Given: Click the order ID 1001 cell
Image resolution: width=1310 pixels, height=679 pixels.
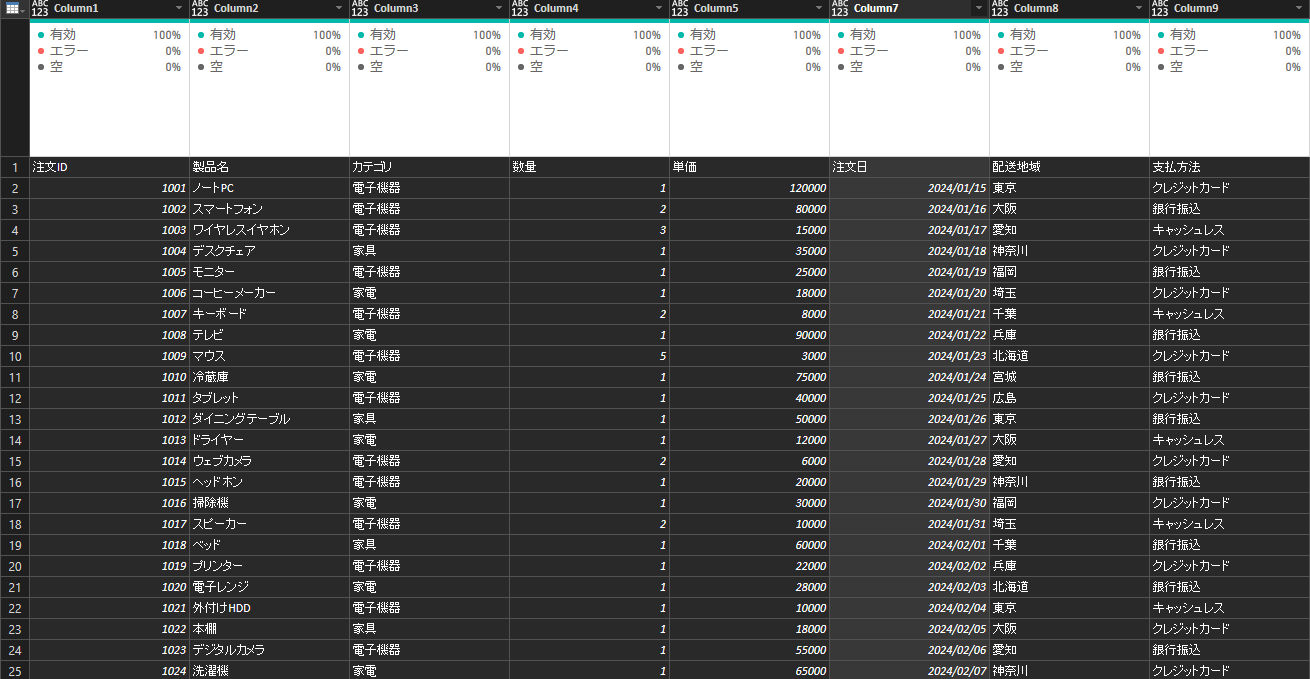Looking at the screenshot, I should click(x=110, y=188).
